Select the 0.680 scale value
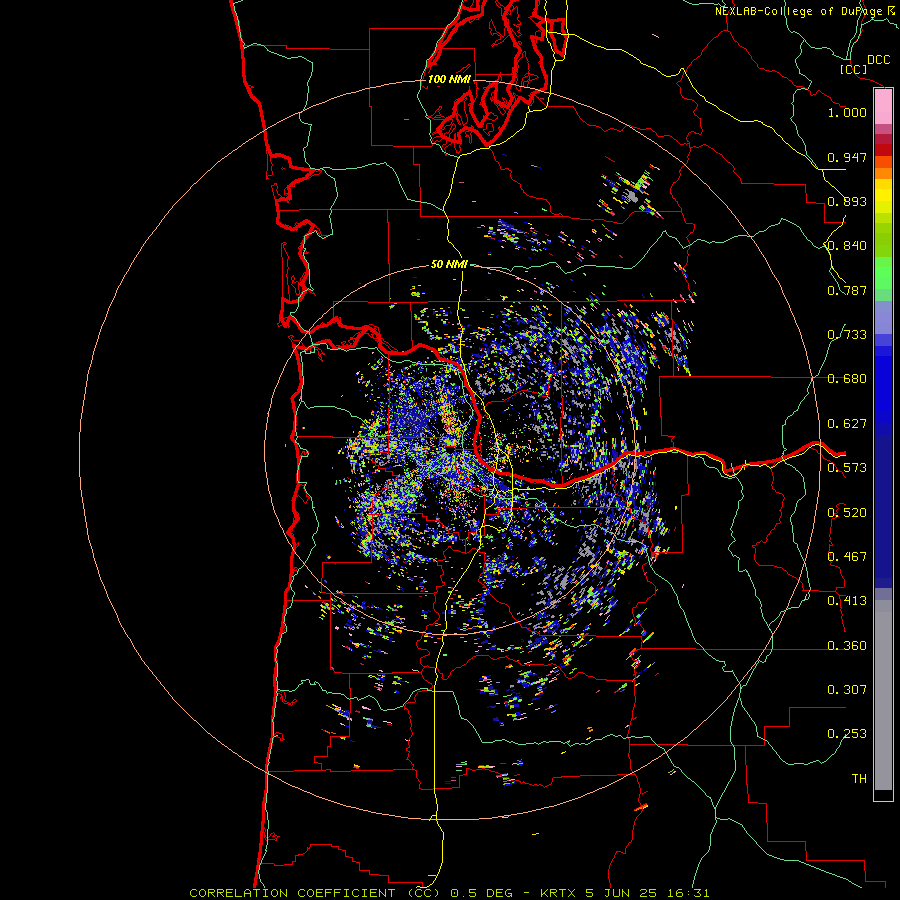 847,379
